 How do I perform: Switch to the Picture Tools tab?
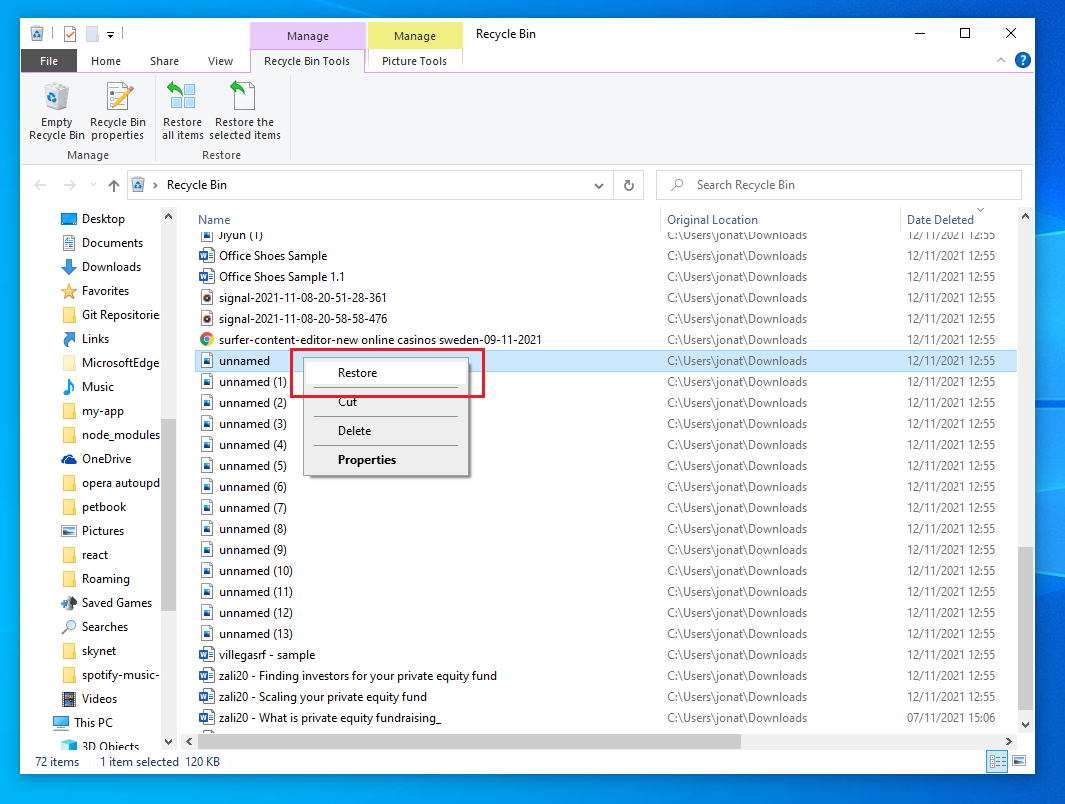click(x=414, y=61)
